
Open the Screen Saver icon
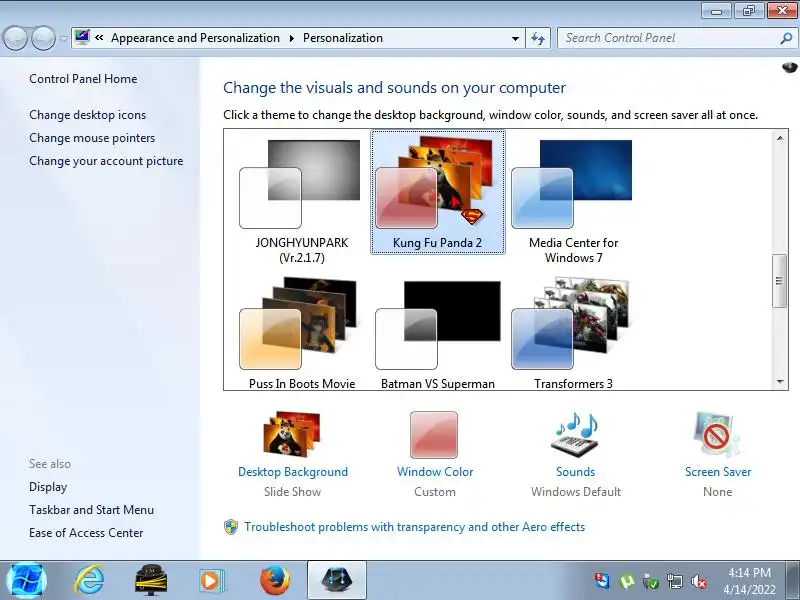(x=717, y=435)
